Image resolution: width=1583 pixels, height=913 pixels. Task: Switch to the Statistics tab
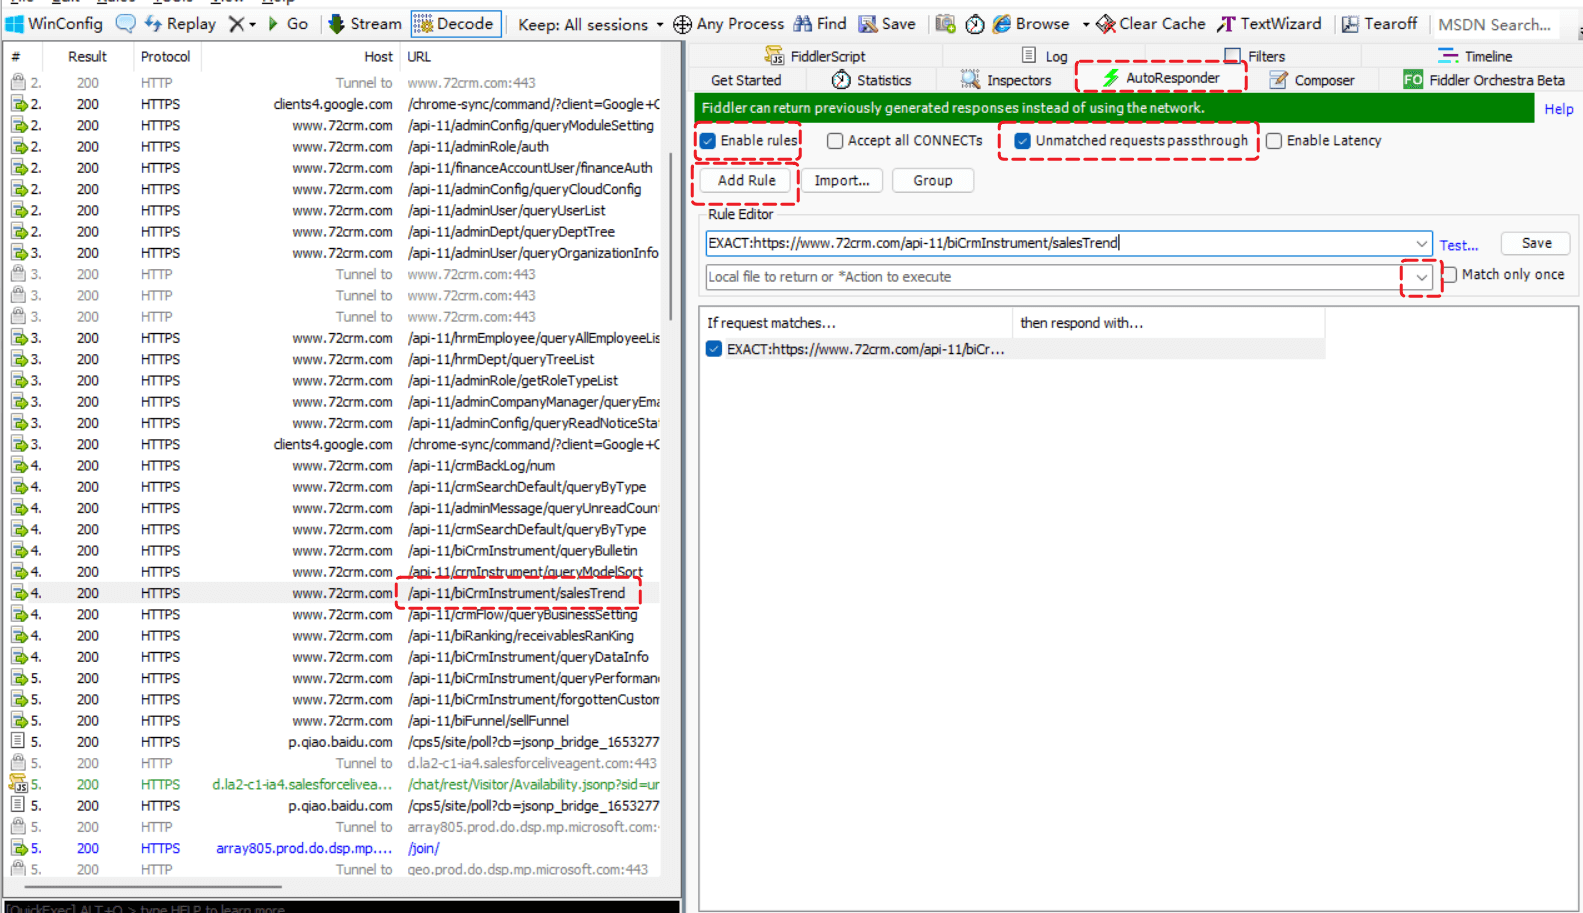[x=871, y=80]
